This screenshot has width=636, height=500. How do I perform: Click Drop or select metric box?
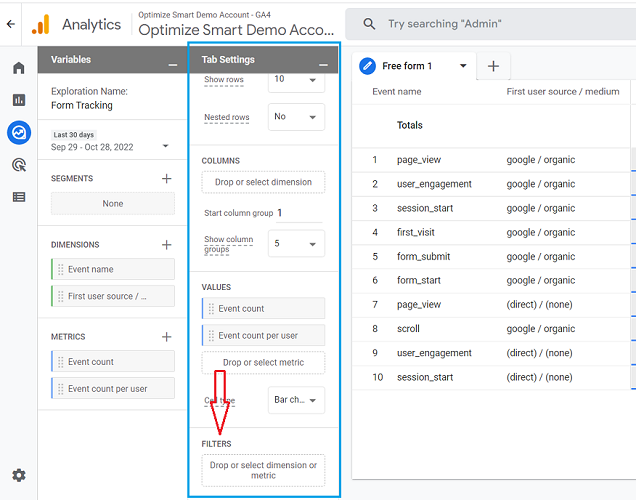point(263,363)
